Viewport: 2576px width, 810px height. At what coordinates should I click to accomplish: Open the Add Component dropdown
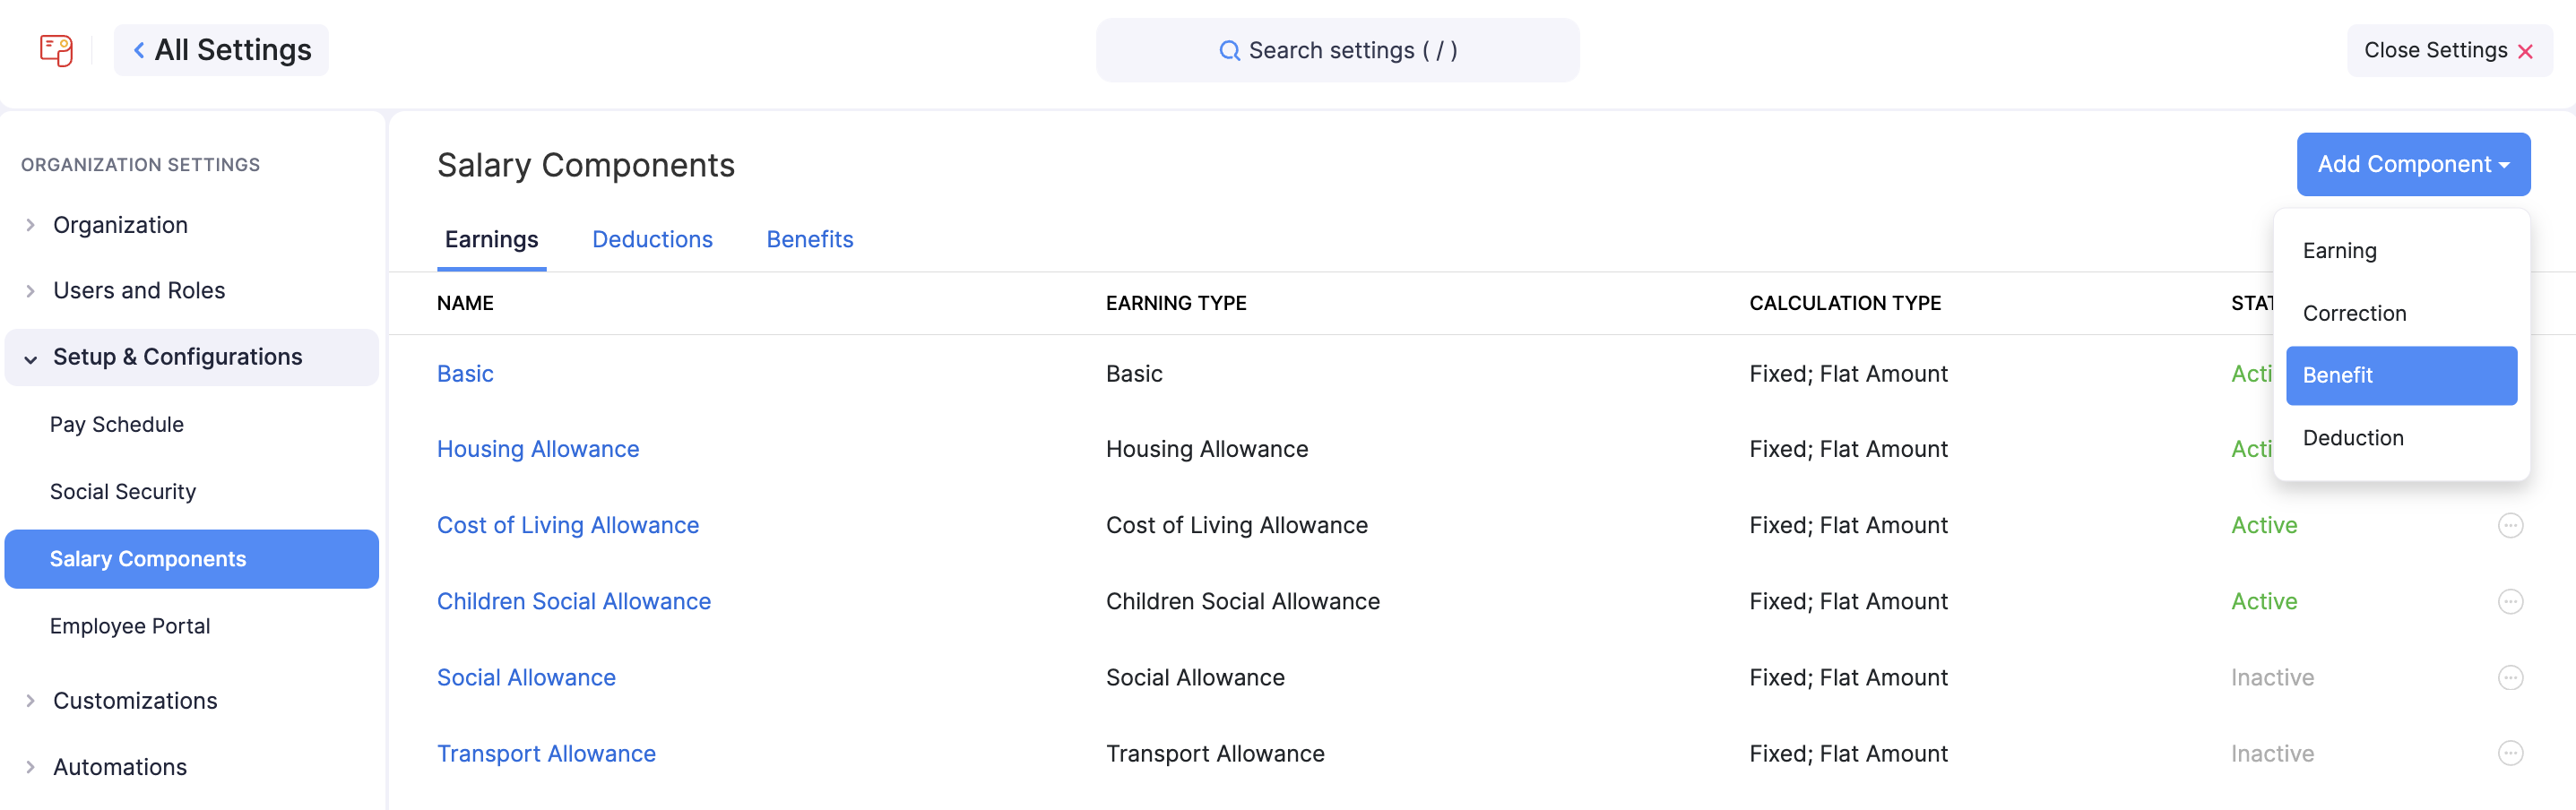[x=2413, y=164]
